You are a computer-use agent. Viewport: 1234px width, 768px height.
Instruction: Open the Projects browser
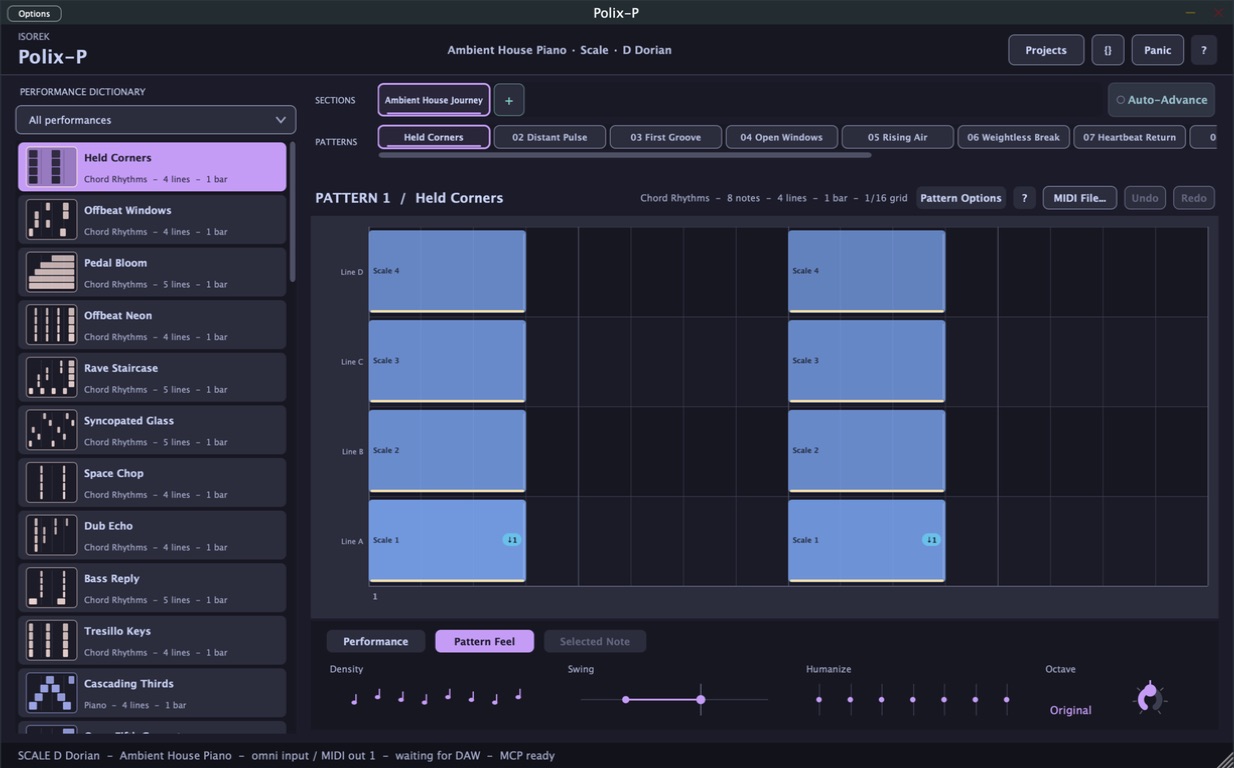coord(1046,50)
